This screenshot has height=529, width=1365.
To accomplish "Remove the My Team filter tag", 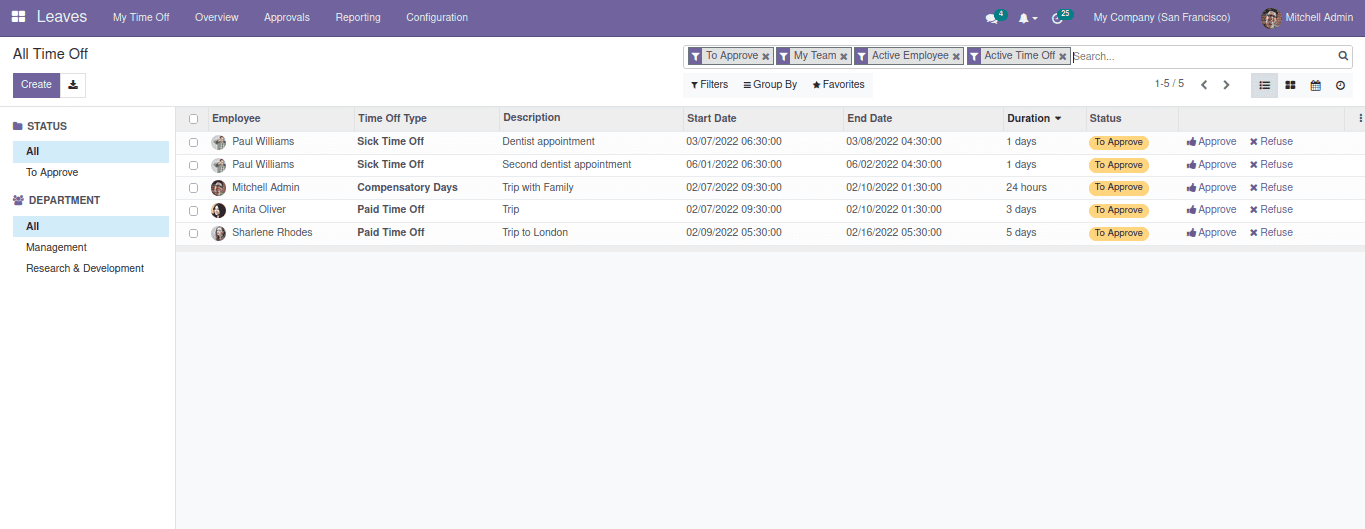I will click(x=844, y=57).
